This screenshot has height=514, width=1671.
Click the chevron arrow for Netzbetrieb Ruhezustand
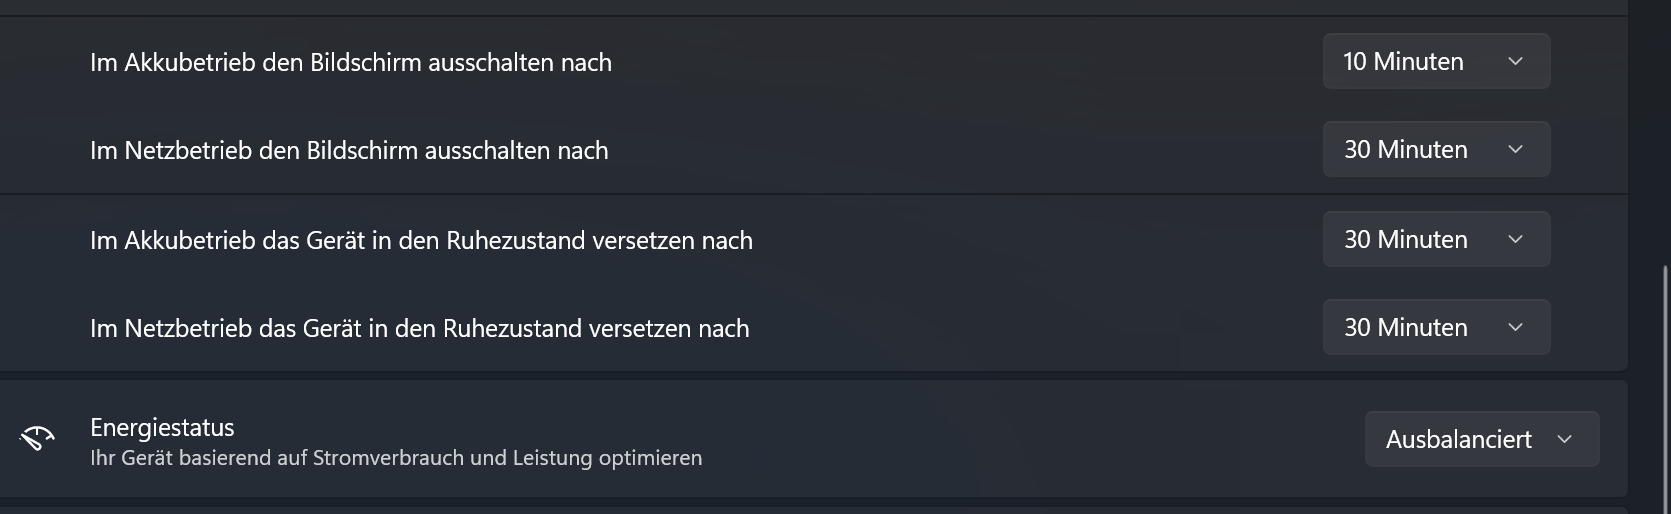(x=1515, y=327)
